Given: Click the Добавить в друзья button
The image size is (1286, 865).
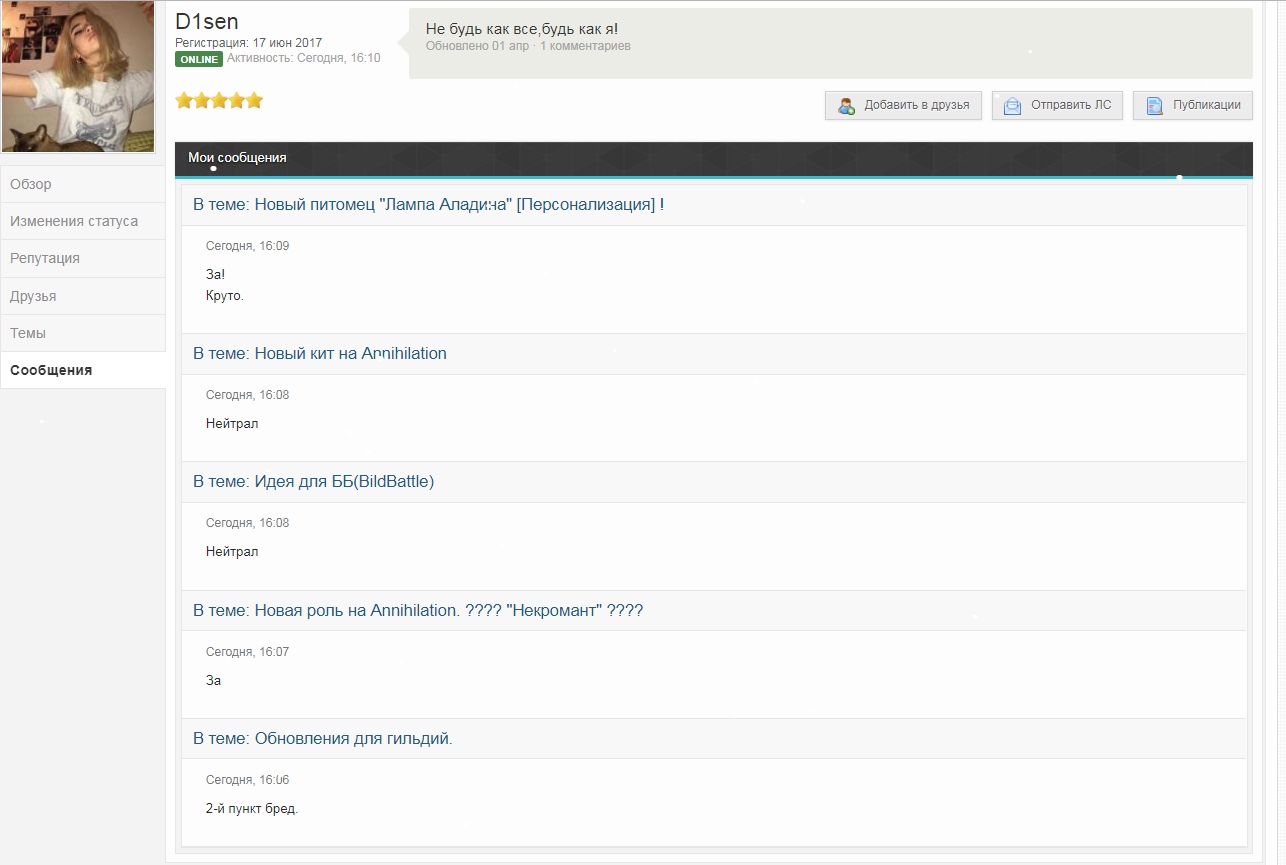Looking at the screenshot, I should [903, 105].
